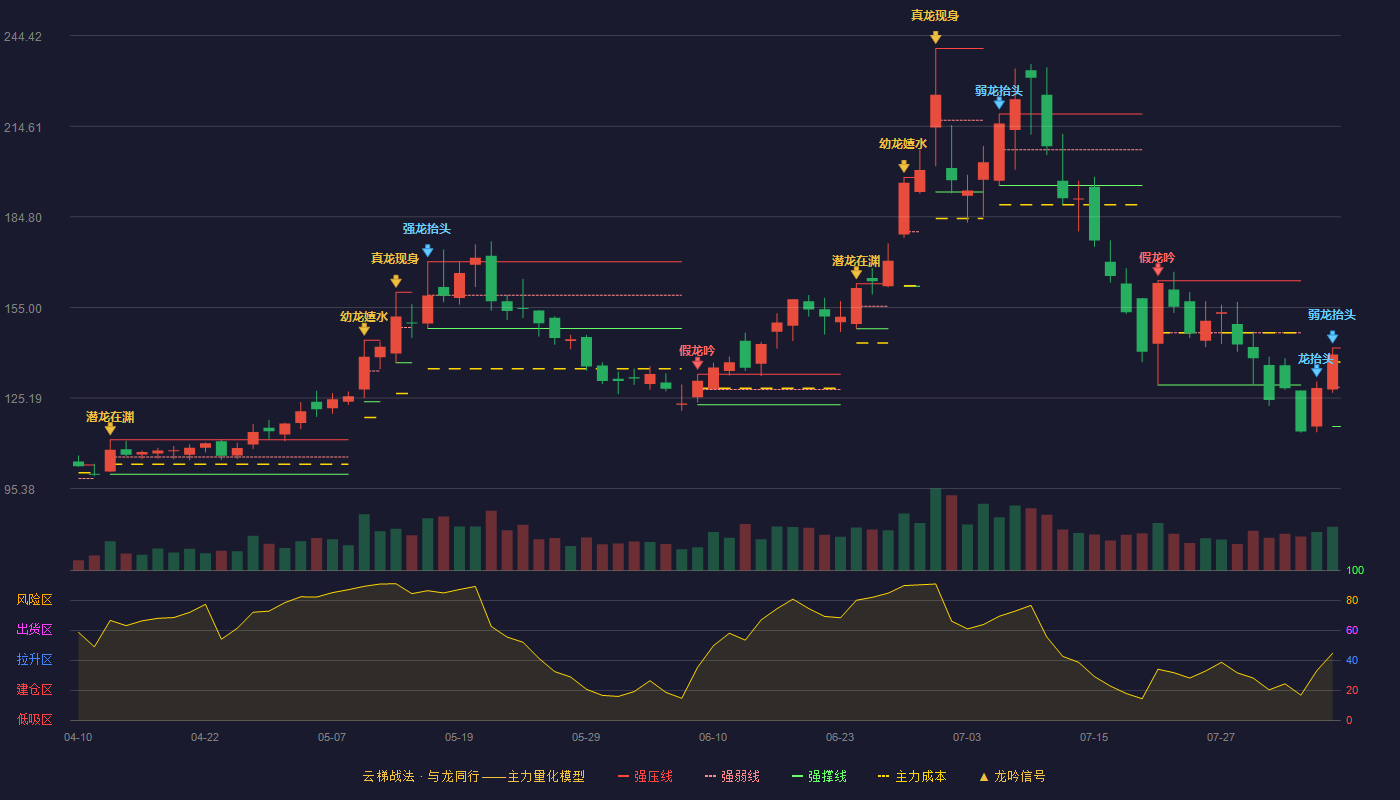This screenshot has height=800, width=1400.
Task: Select the 04-22 date label
Action: (x=205, y=737)
